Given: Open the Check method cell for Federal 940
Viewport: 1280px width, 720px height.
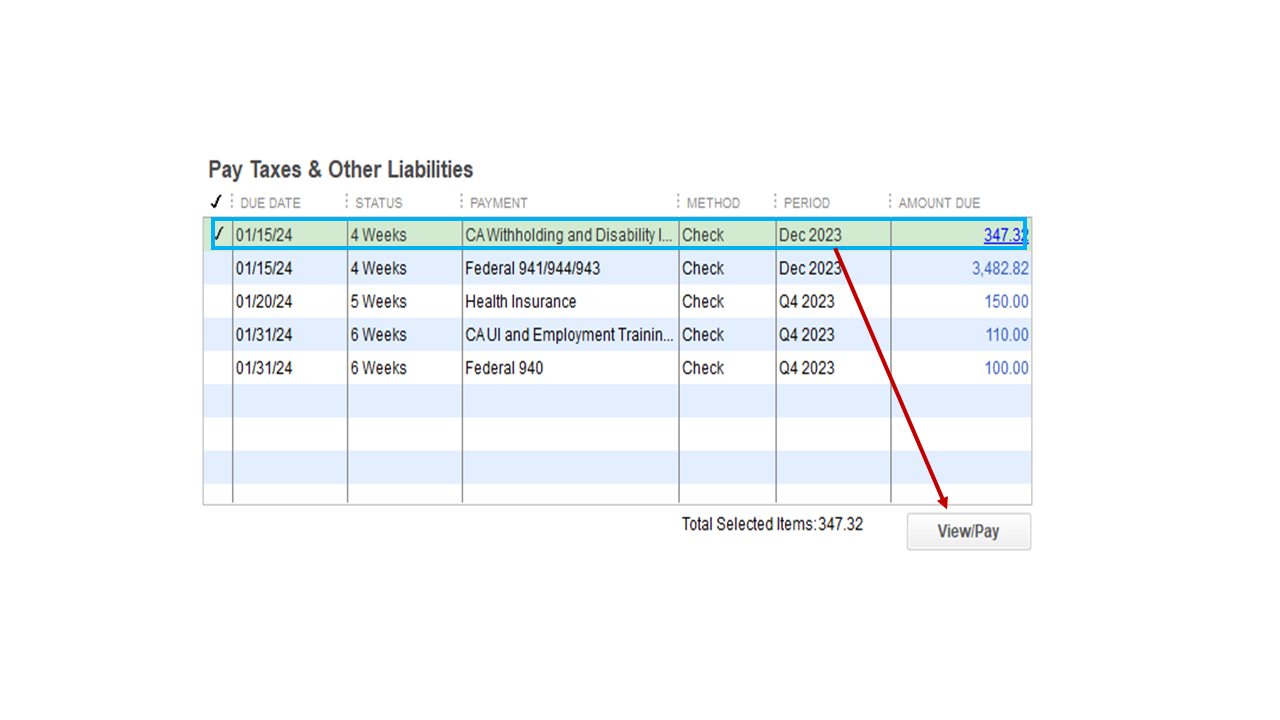Looking at the screenshot, I should point(703,368).
